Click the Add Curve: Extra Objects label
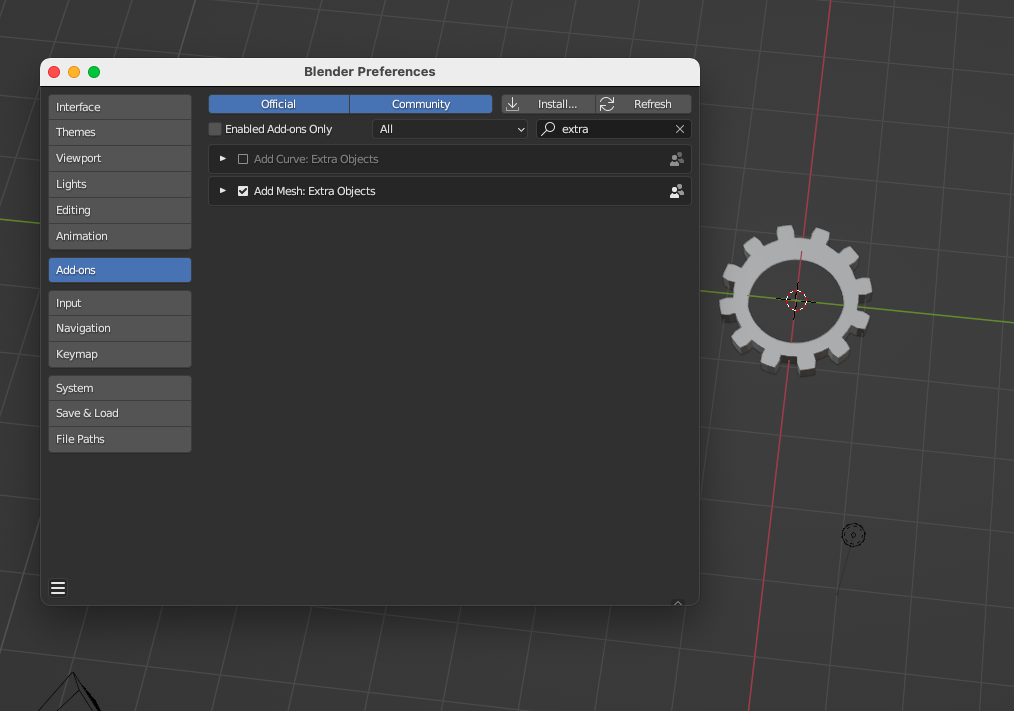The image size is (1014, 711). [316, 159]
